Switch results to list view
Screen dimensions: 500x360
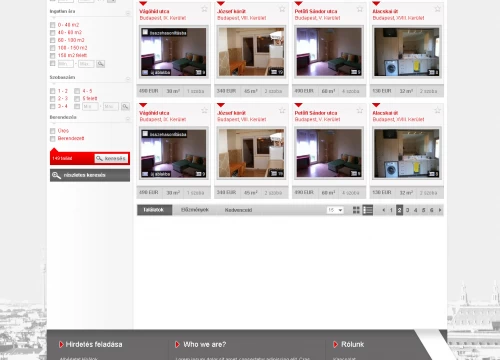(x=368, y=210)
